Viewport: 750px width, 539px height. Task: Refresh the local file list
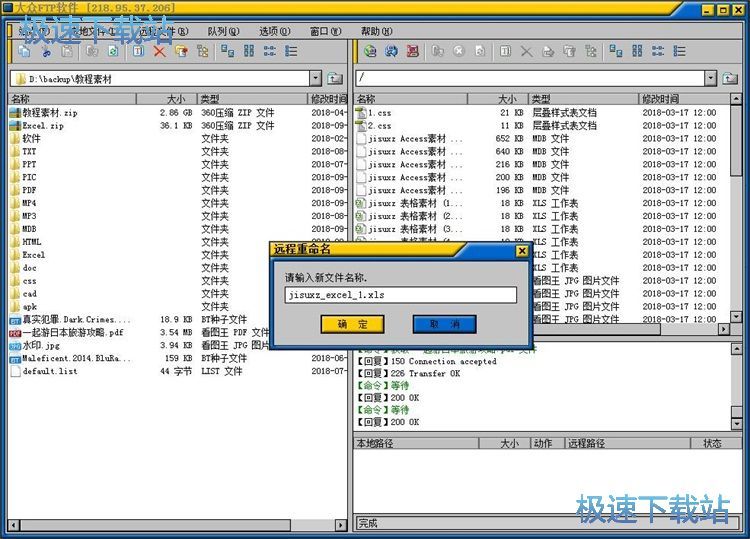[x=113, y=51]
